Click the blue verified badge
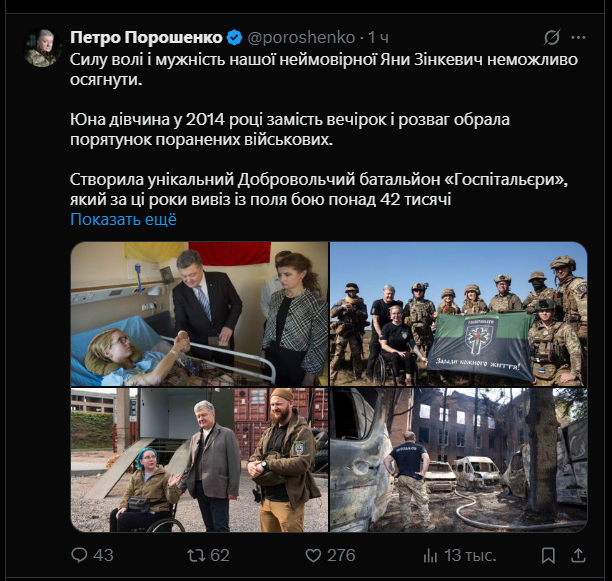Viewport: 612px width, 581px height. (x=234, y=37)
